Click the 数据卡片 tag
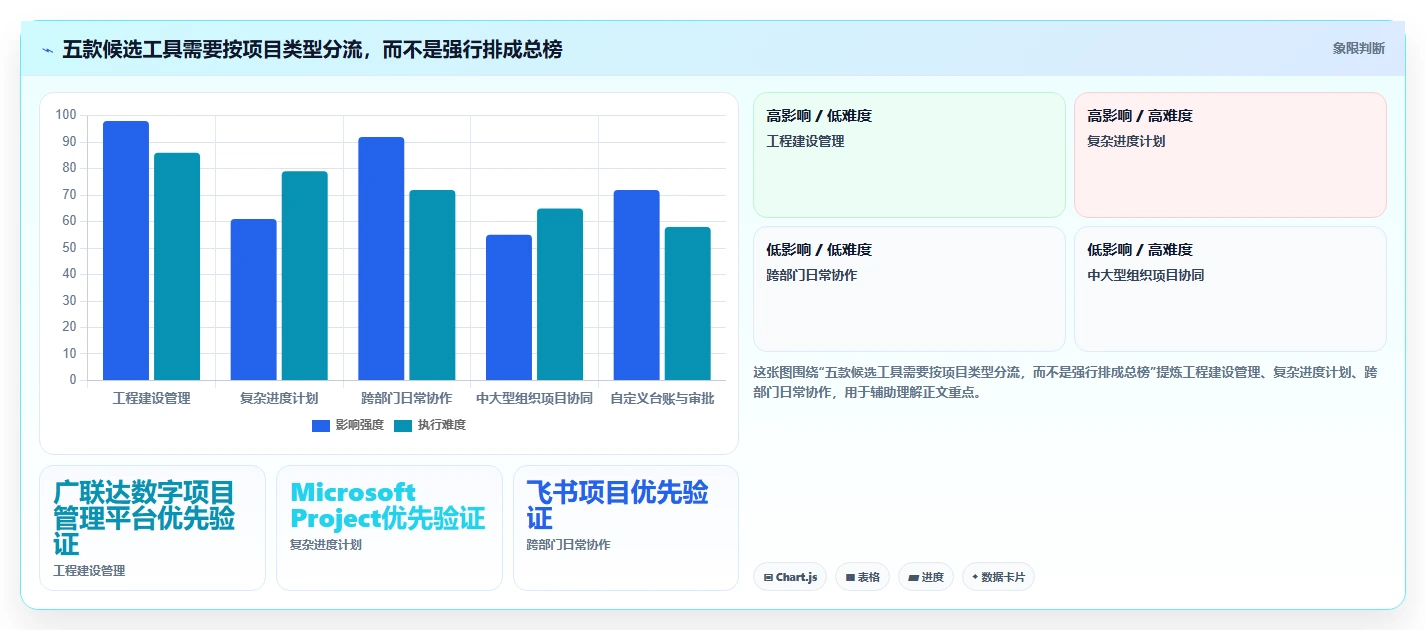Viewport: 1426px width, 630px height. 998,577
